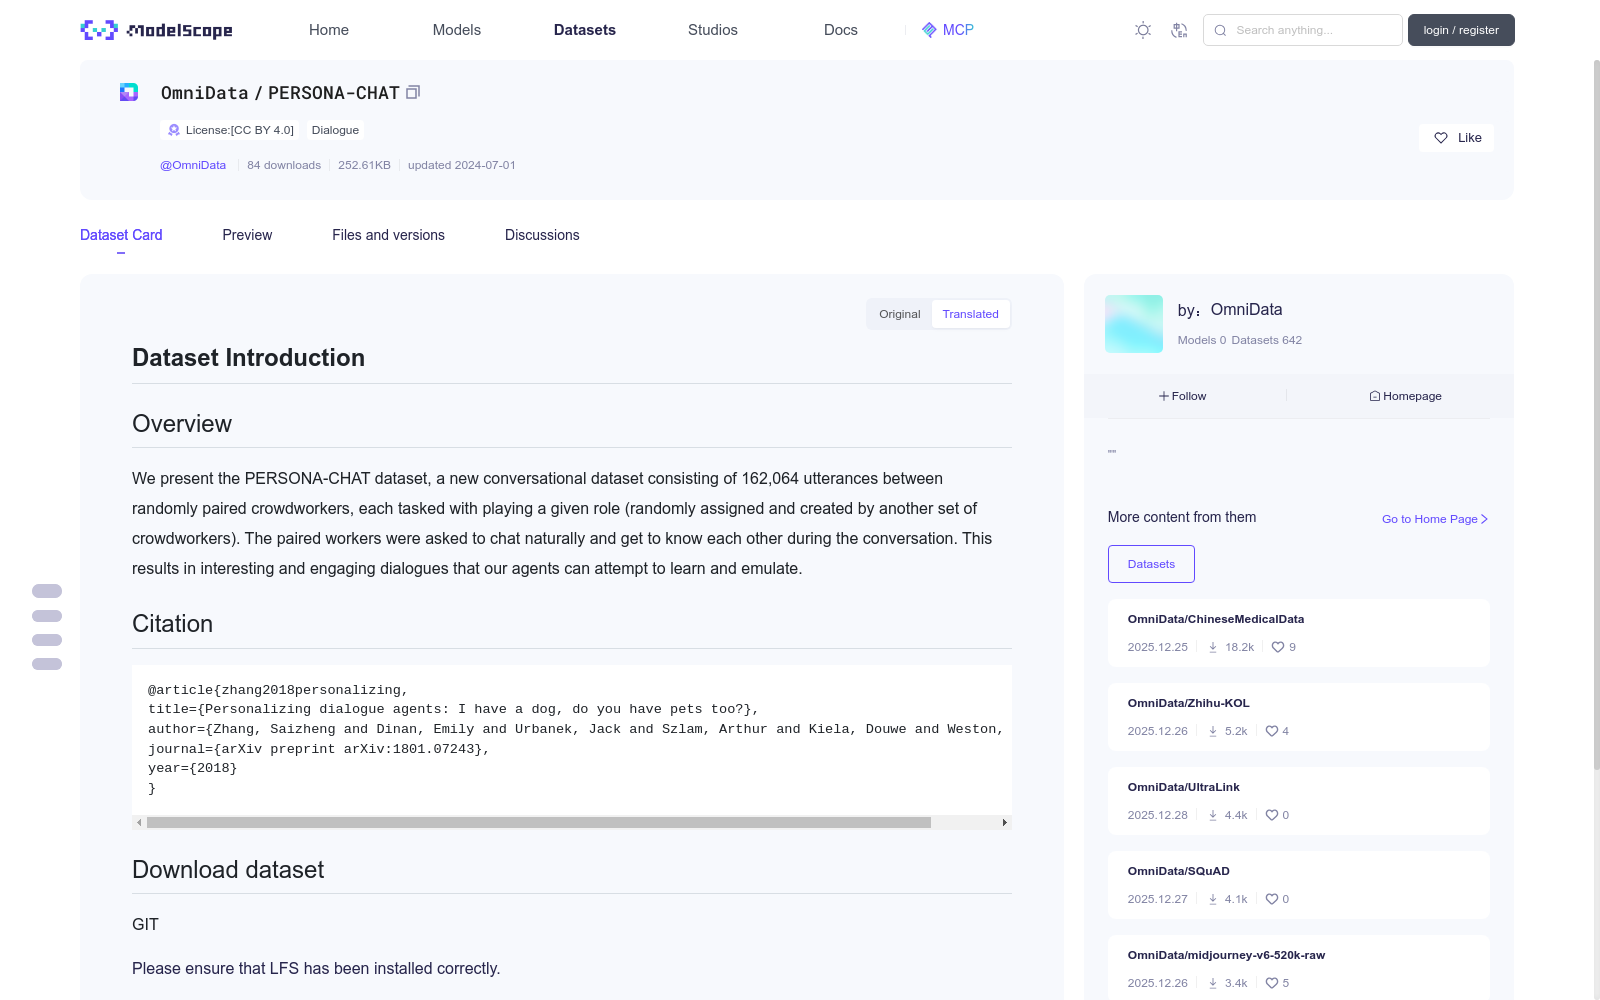Screen dimensions: 1600x1000
Task: Switch to Files and versions tab
Action: point(388,235)
